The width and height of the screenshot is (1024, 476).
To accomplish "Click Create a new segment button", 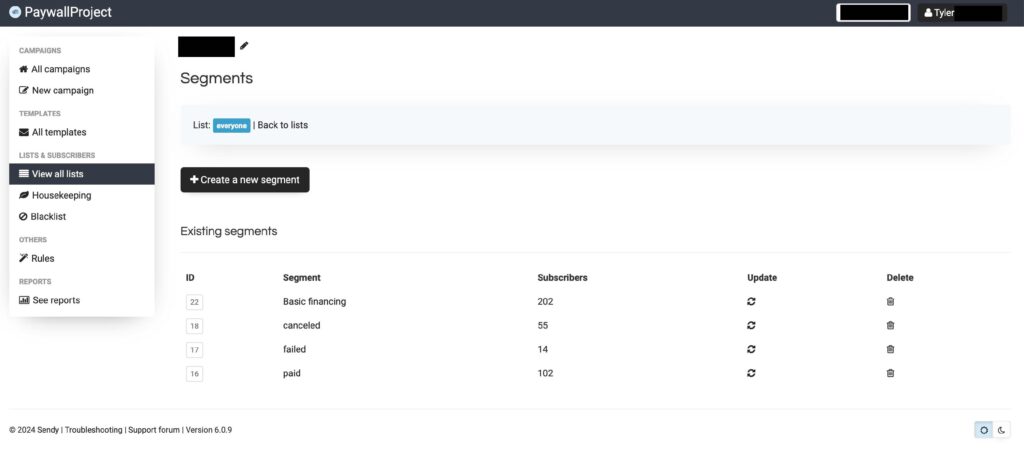I will [245, 180].
